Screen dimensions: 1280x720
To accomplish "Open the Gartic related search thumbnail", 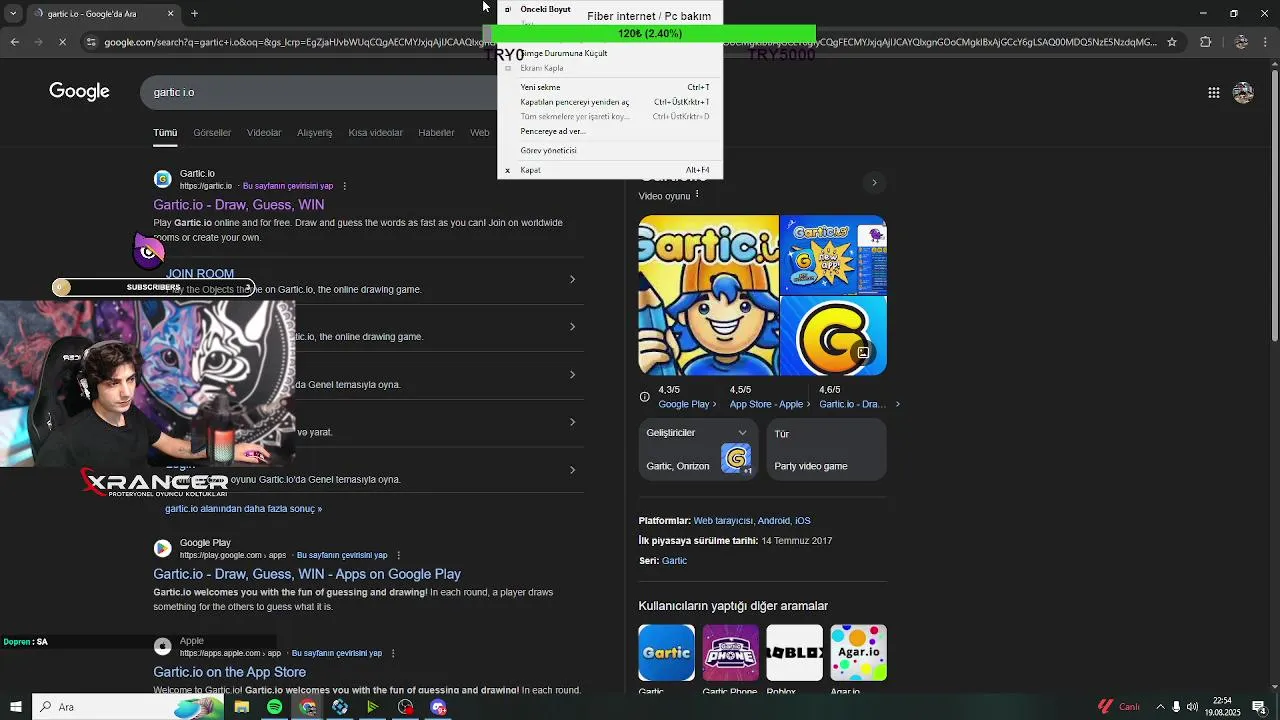I will [x=666, y=653].
